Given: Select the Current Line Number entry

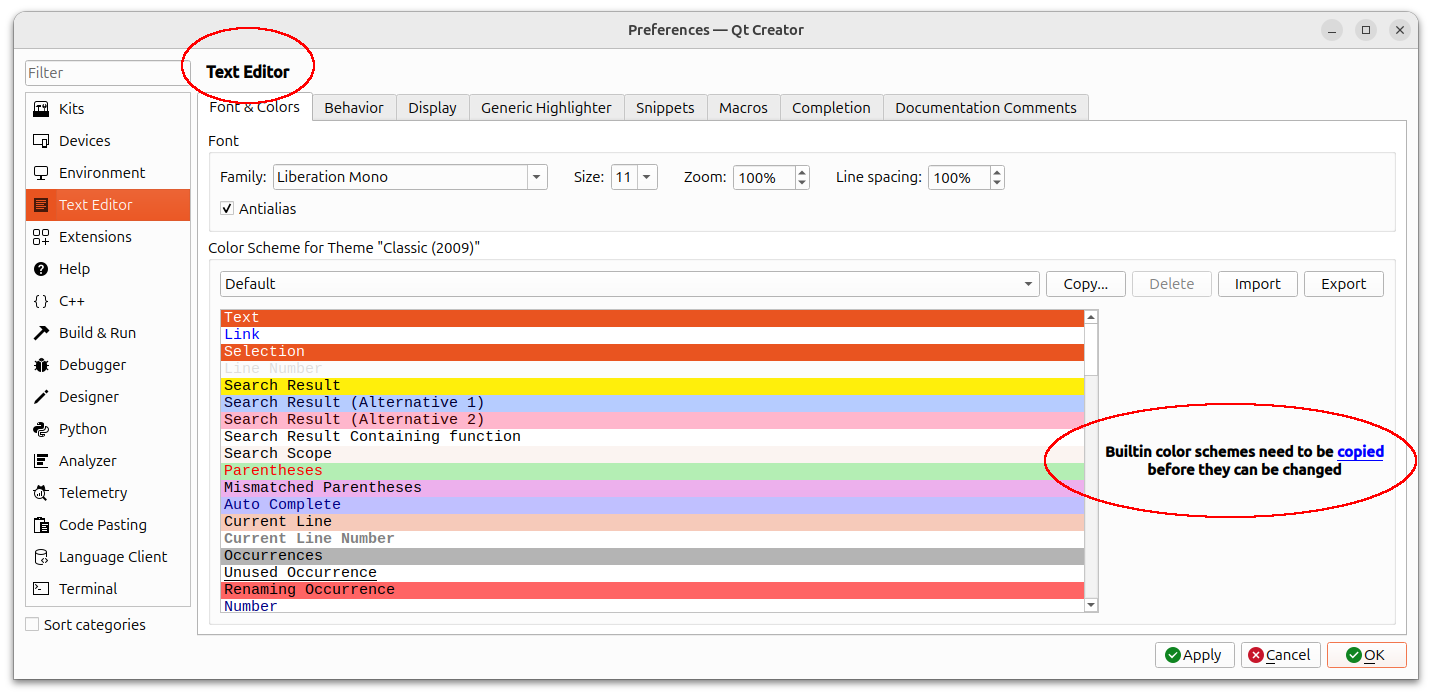Looking at the screenshot, I should [652, 539].
